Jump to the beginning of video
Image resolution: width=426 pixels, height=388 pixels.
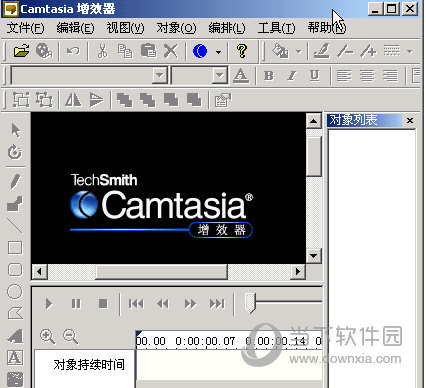tap(136, 304)
